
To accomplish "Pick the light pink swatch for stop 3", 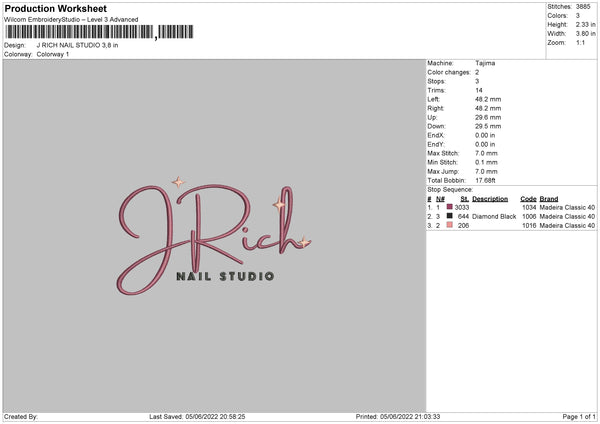I will click(450, 225).
